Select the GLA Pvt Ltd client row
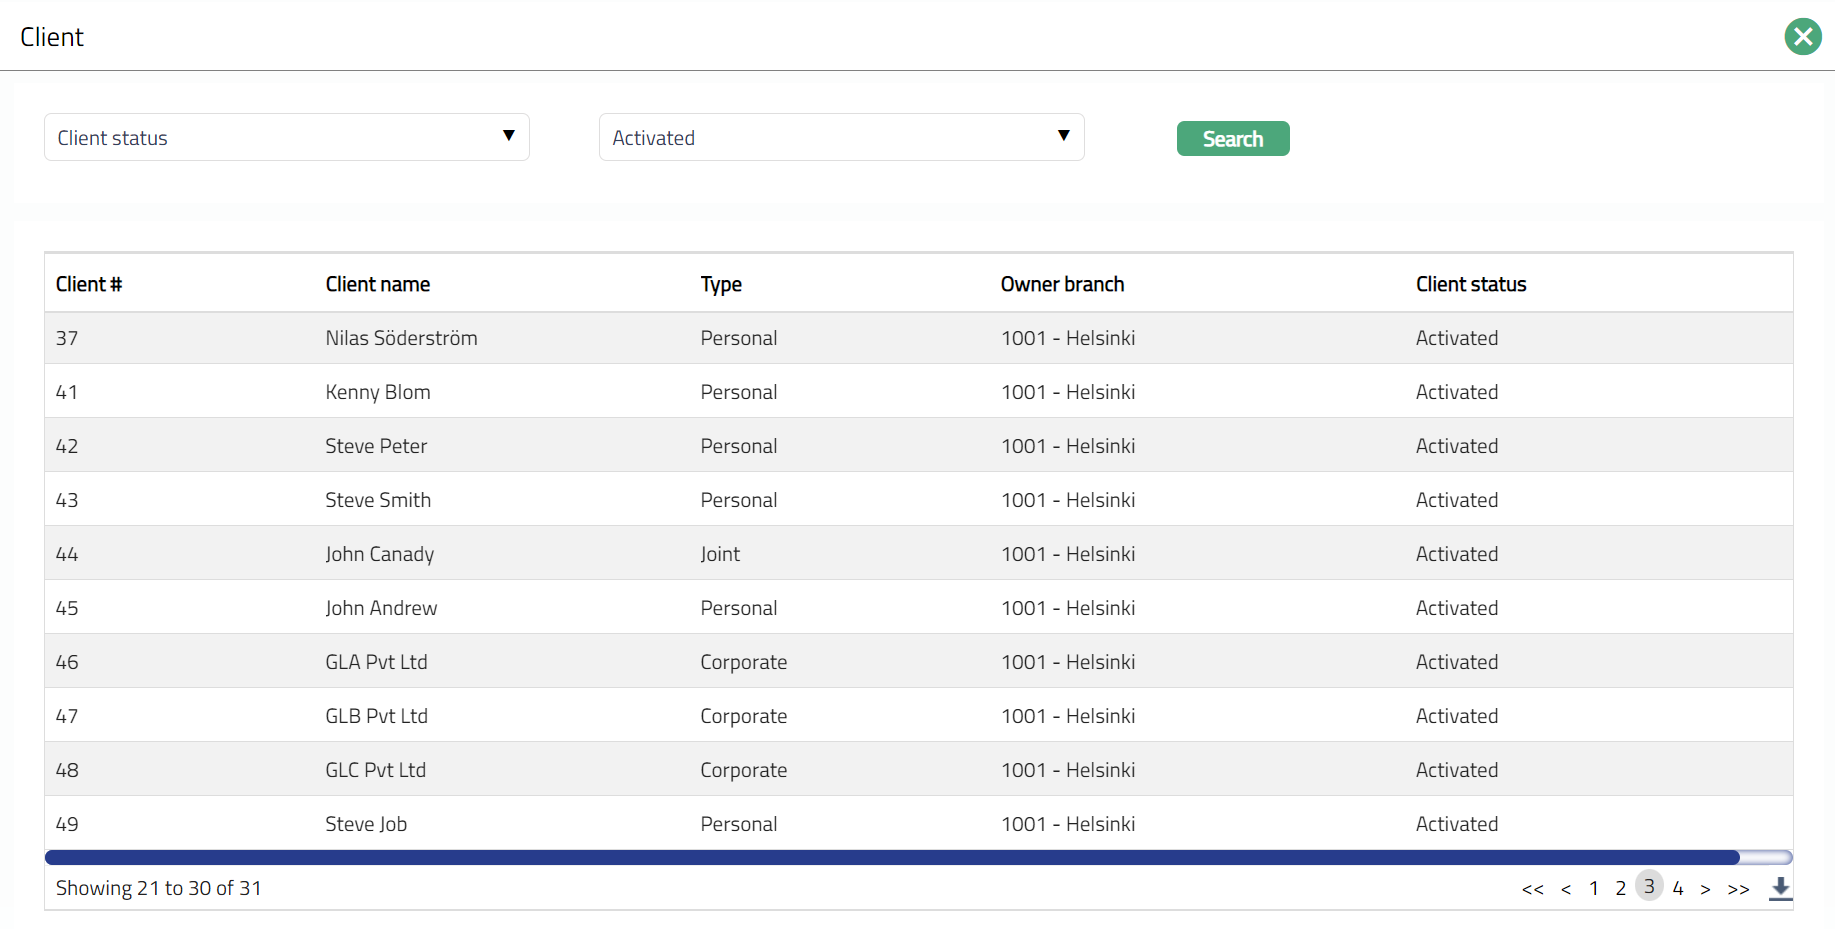This screenshot has width=1835, height=929. pyautogui.click(x=376, y=662)
